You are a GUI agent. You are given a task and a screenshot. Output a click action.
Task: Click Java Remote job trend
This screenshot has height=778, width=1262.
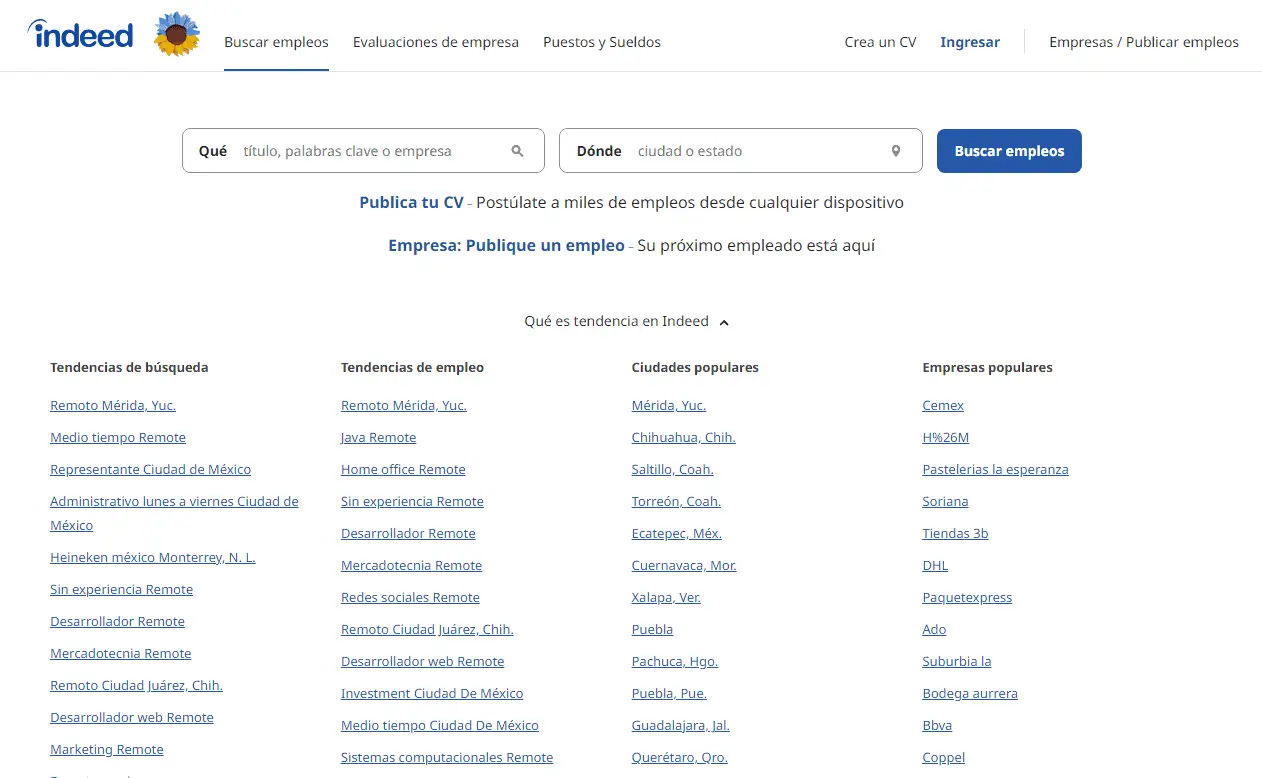[379, 437]
